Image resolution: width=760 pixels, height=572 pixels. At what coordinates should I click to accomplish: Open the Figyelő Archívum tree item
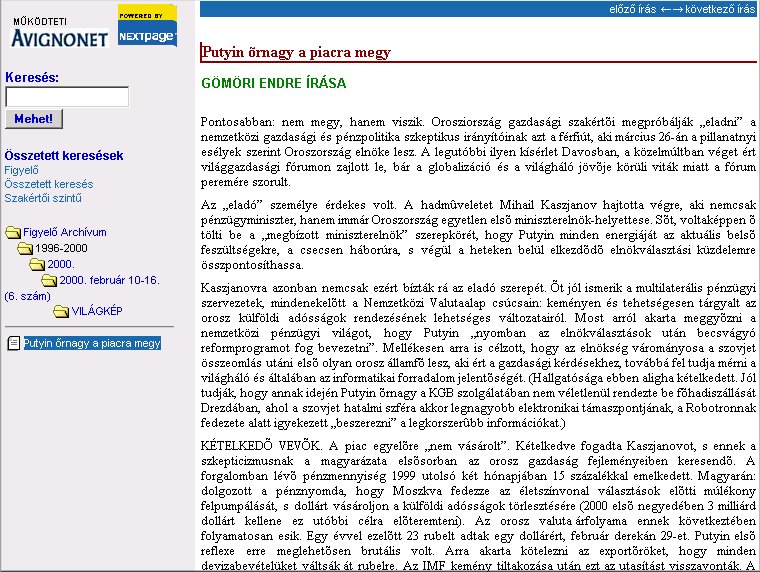[x=65, y=232]
